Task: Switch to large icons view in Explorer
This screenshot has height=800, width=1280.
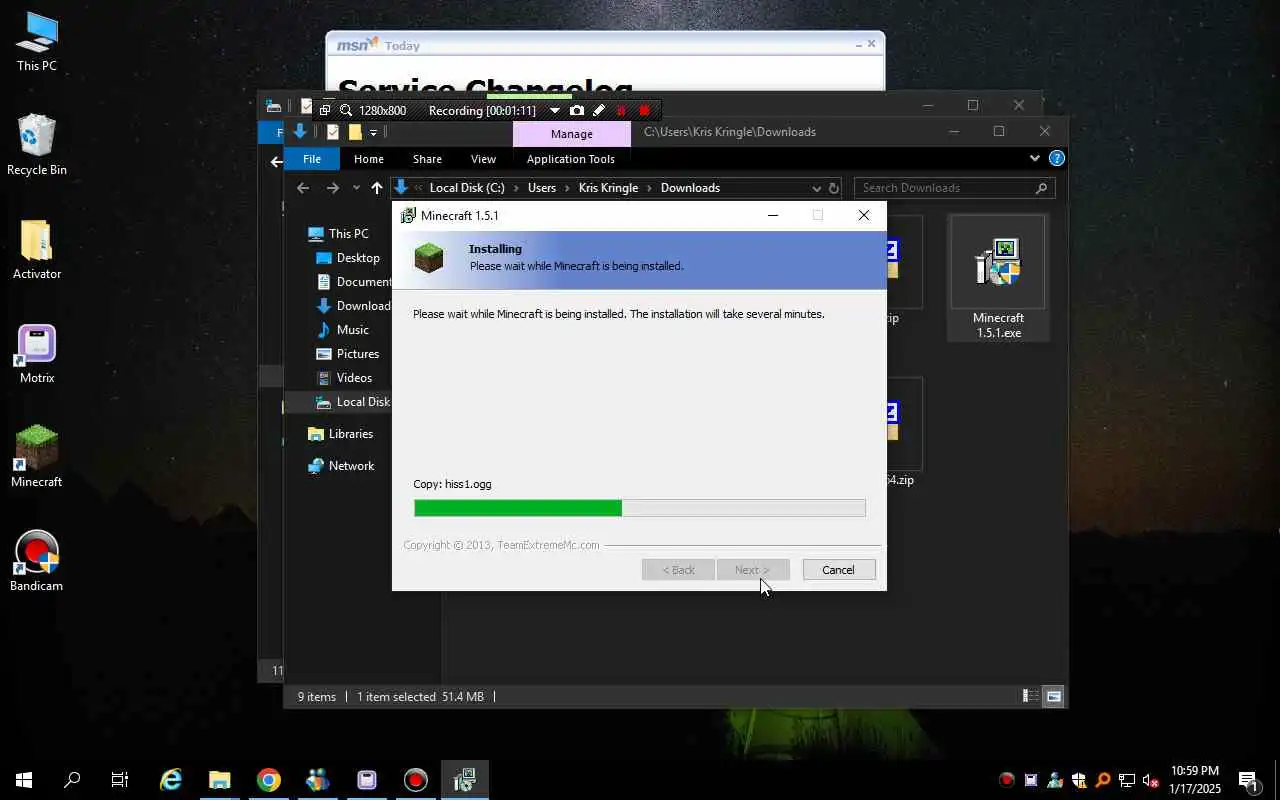Action: [1053, 696]
